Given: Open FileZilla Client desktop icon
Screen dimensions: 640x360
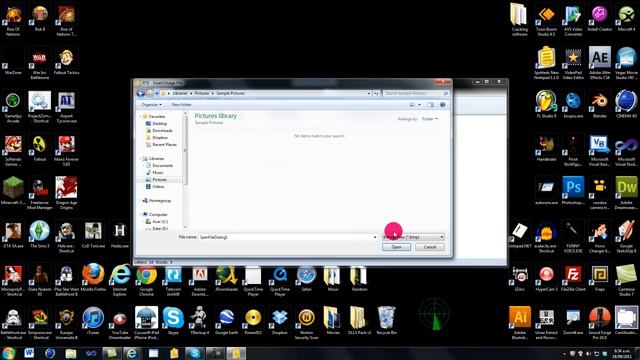Looking at the screenshot, I should point(573,279).
